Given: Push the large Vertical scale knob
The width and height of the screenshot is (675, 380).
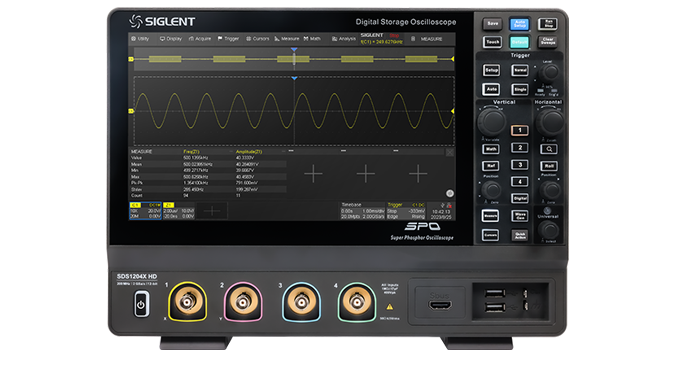Looking at the screenshot, I should pyautogui.click(x=492, y=122).
